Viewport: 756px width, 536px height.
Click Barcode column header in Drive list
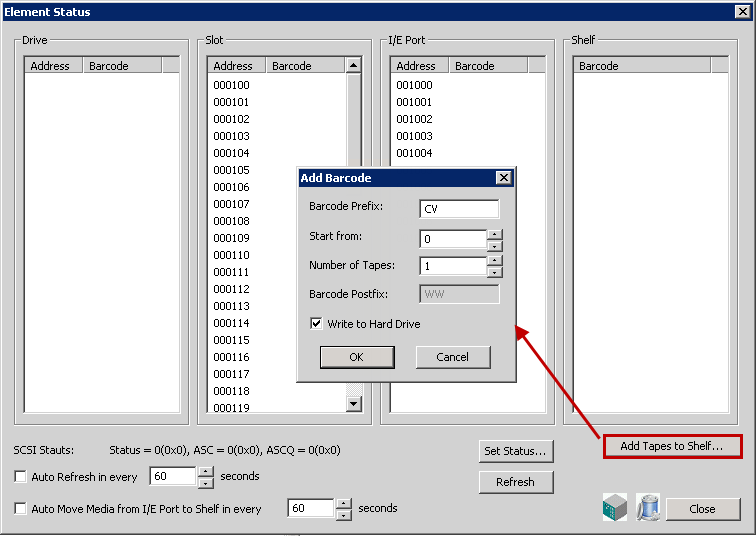122,66
